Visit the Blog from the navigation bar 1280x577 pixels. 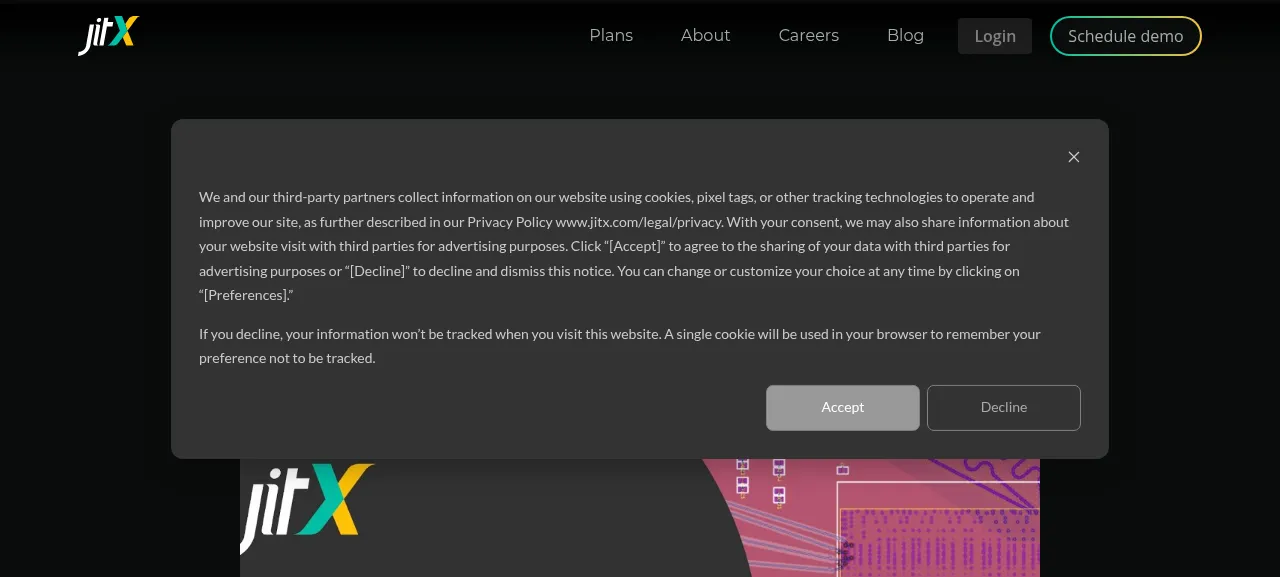(x=905, y=35)
